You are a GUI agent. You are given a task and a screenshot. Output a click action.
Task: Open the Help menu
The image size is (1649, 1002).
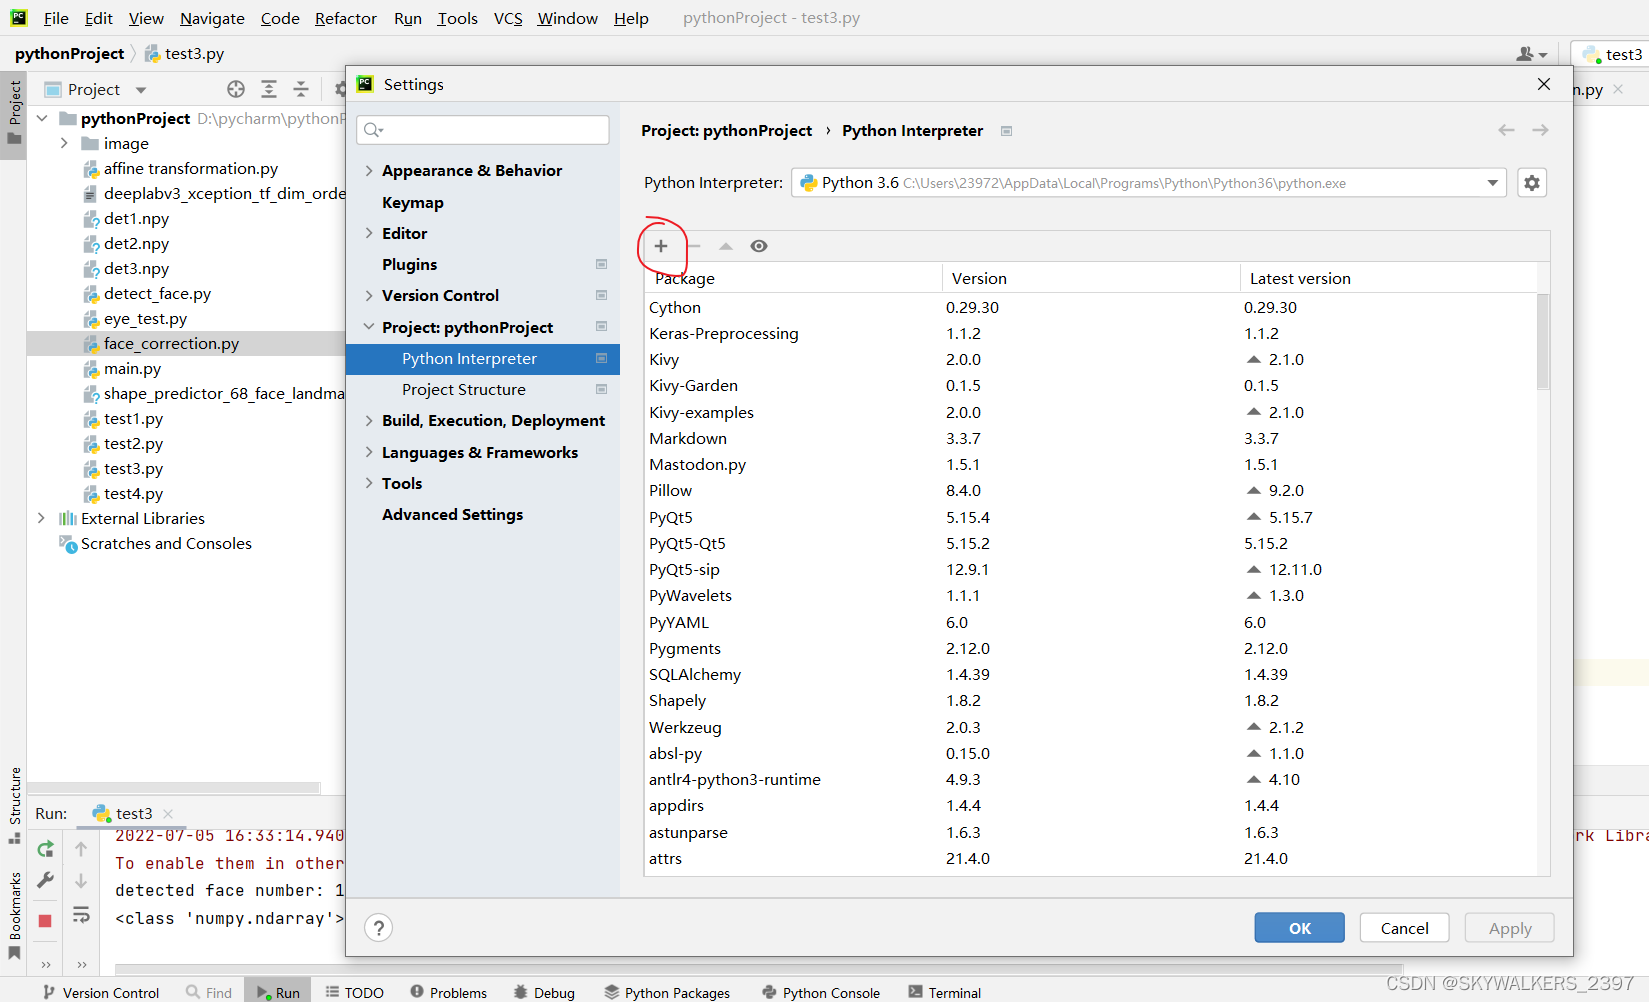[x=631, y=18]
